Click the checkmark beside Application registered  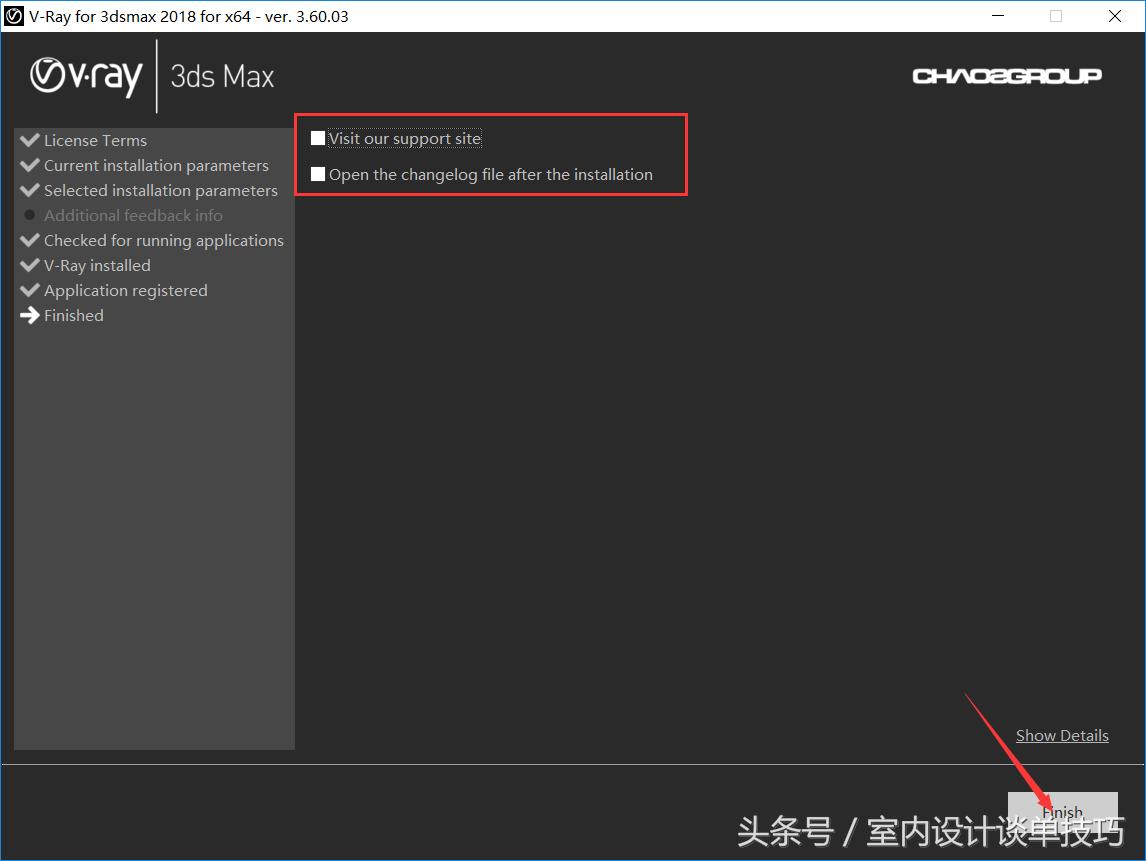30,289
